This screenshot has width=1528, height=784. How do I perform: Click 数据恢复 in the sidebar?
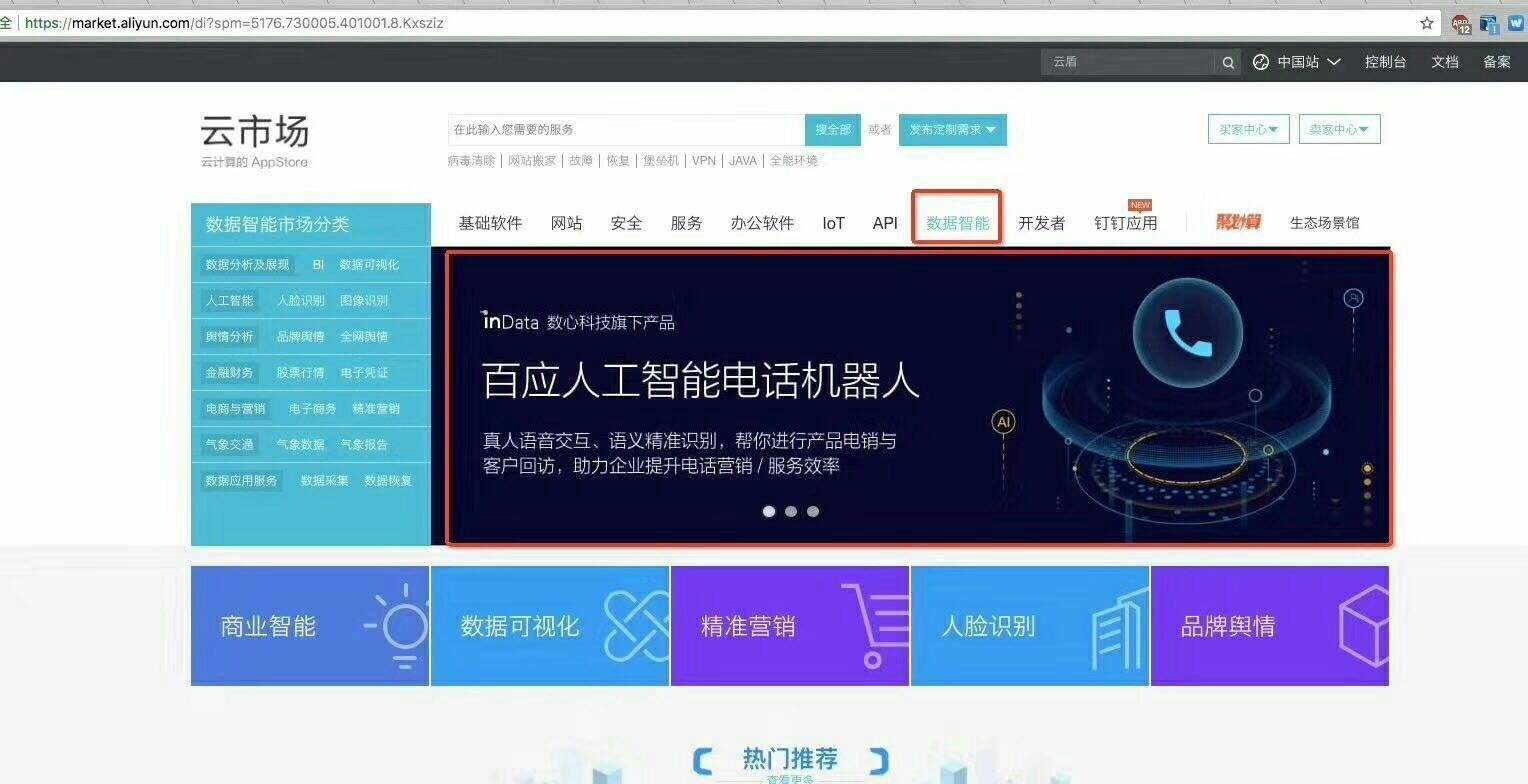point(388,481)
